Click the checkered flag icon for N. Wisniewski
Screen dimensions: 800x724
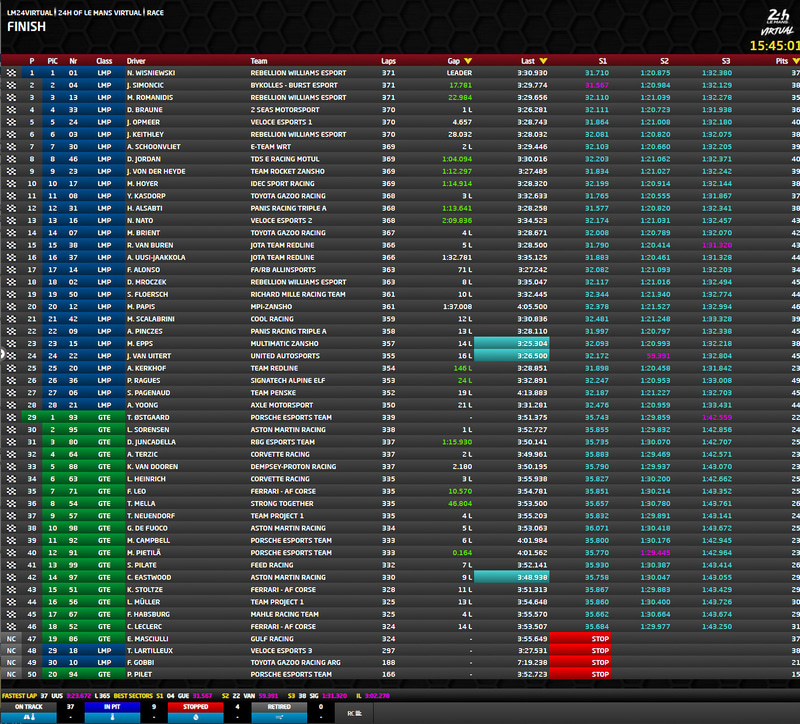(x=11, y=73)
